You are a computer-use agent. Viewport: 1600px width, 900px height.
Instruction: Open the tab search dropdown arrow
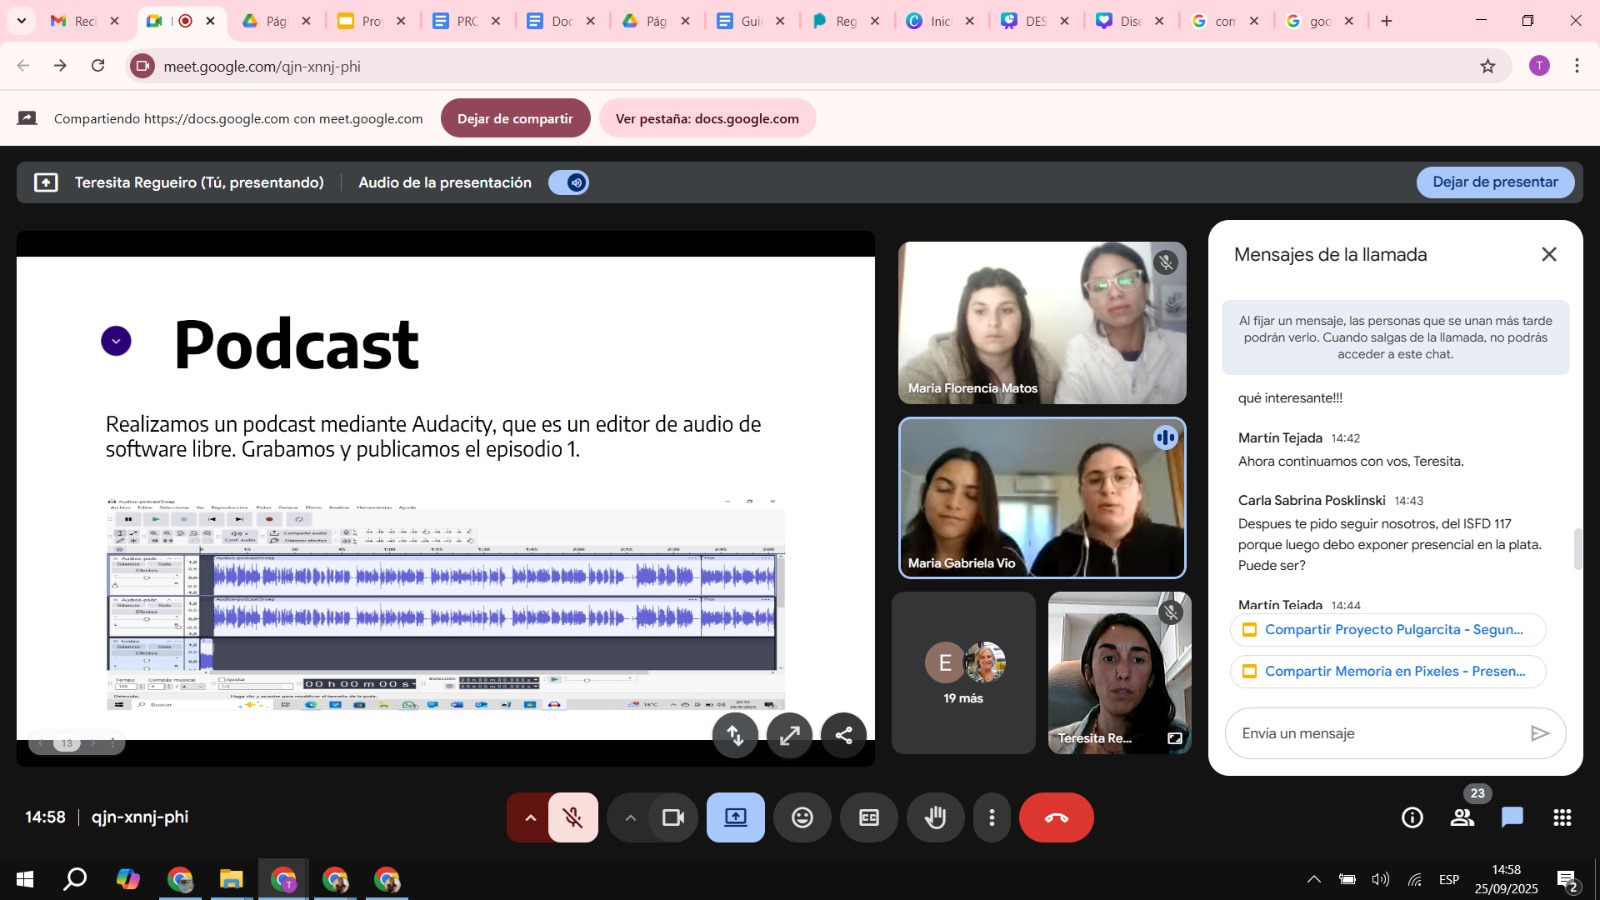coord(21,21)
